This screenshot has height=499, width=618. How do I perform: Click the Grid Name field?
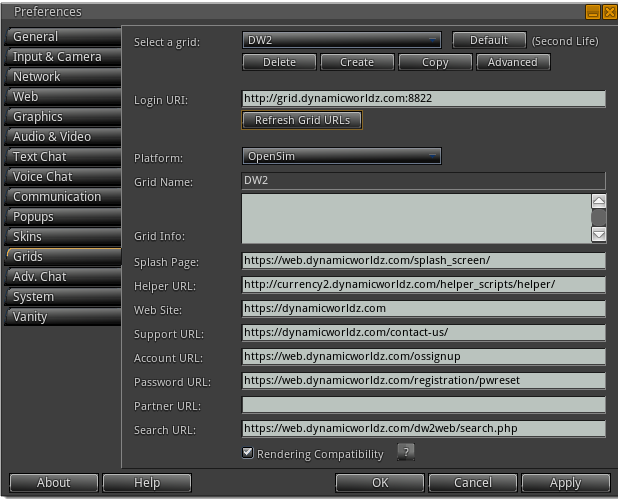pos(424,181)
